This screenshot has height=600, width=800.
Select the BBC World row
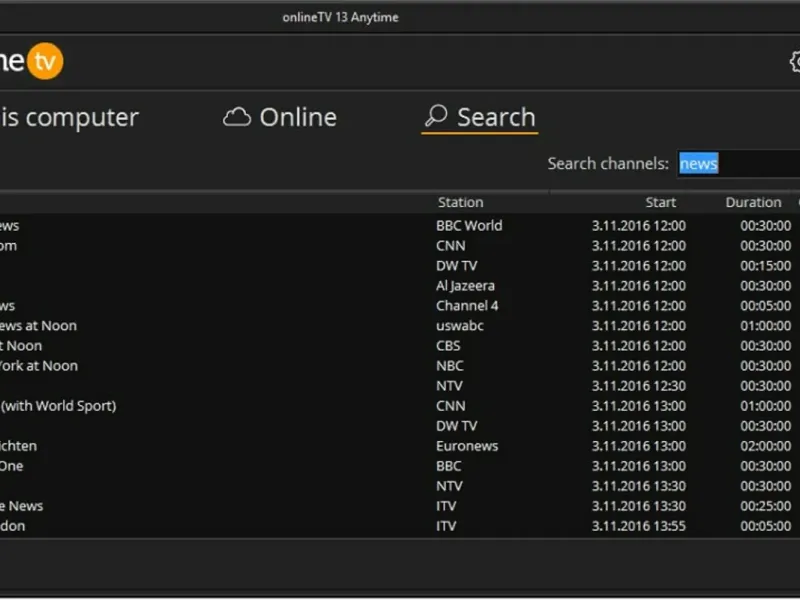point(400,226)
